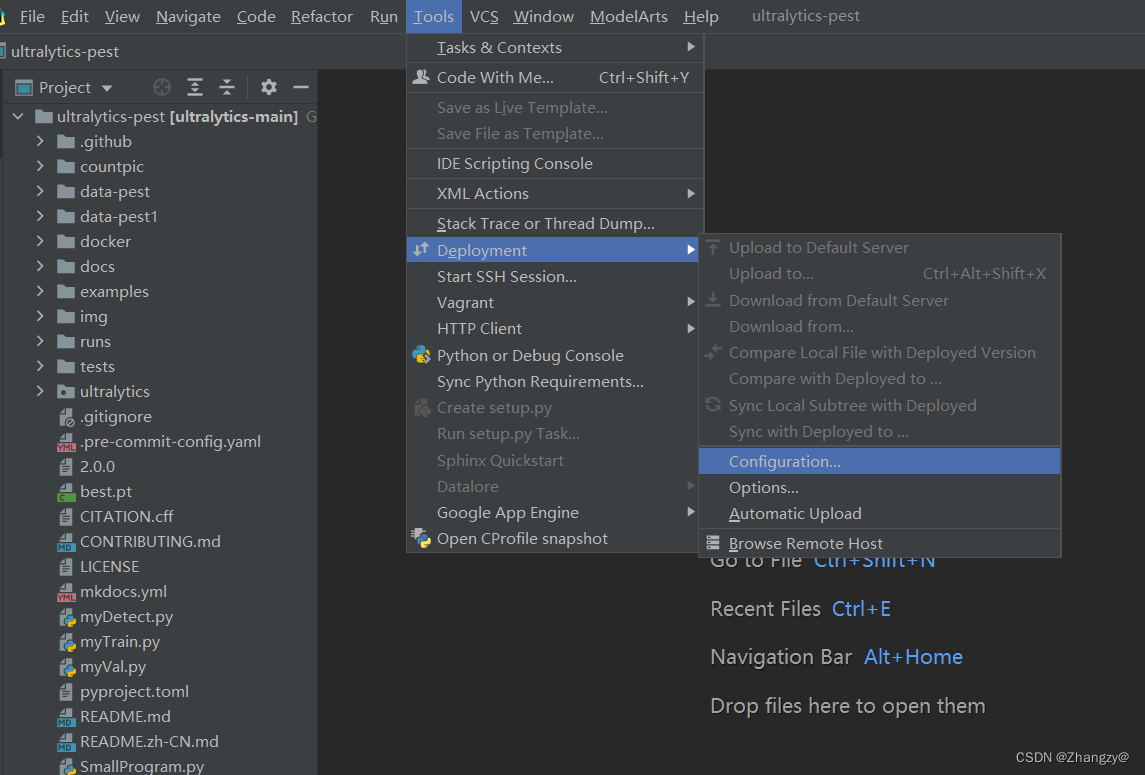Select the docs folder row
The image size is (1145, 775).
[159, 267]
